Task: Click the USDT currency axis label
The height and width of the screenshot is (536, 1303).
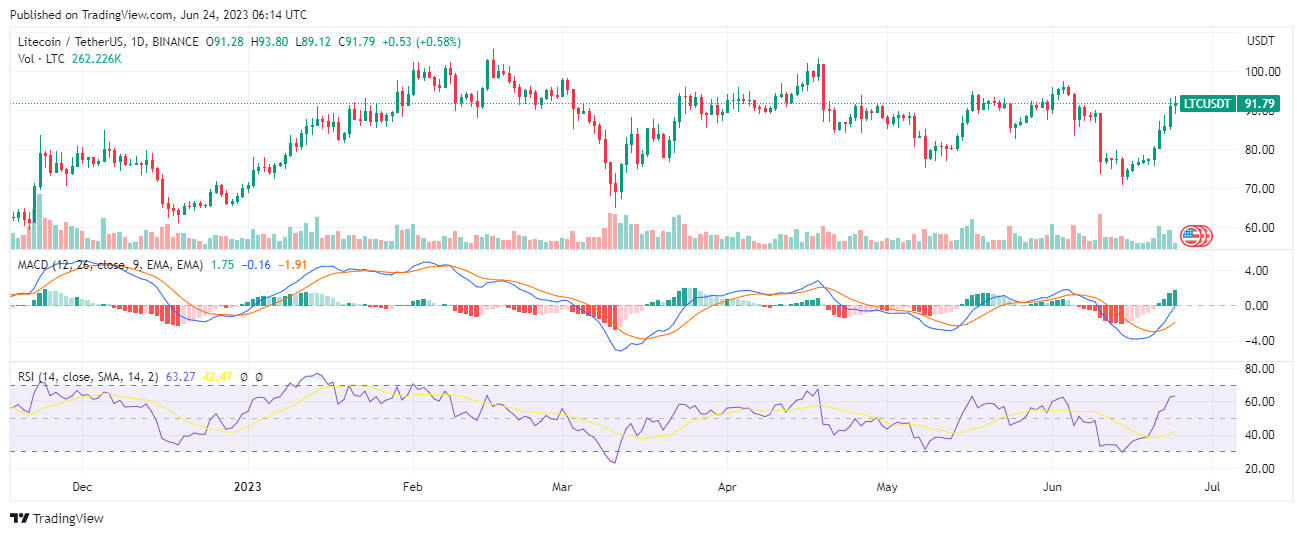Action: click(1258, 41)
